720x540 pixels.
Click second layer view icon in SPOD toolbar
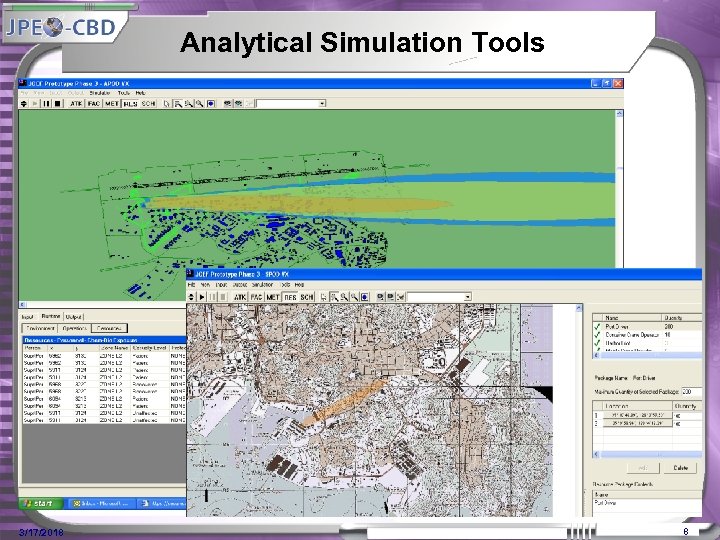tap(390, 297)
